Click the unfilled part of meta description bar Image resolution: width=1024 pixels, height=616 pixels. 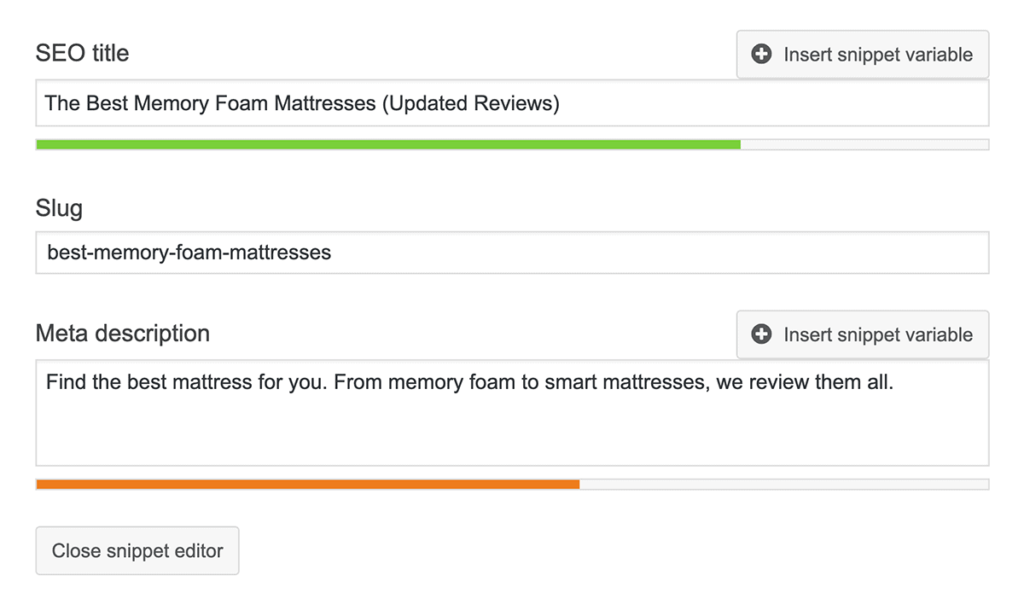pos(783,485)
